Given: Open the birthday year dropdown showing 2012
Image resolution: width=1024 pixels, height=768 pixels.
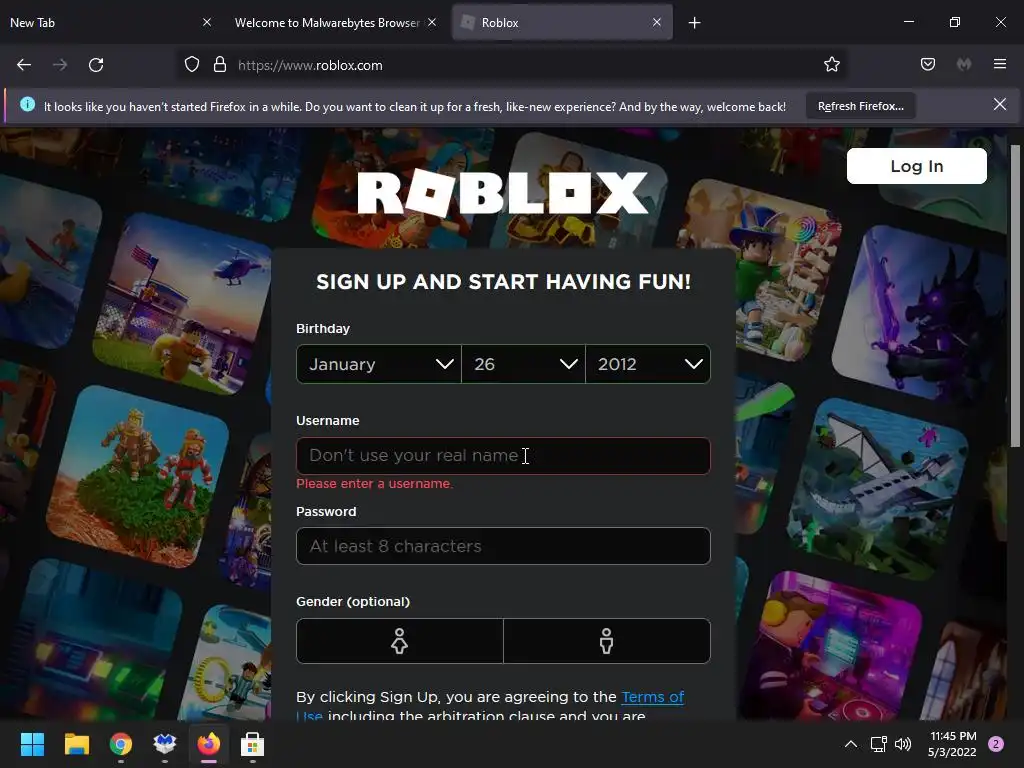Looking at the screenshot, I should coord(648,364).
